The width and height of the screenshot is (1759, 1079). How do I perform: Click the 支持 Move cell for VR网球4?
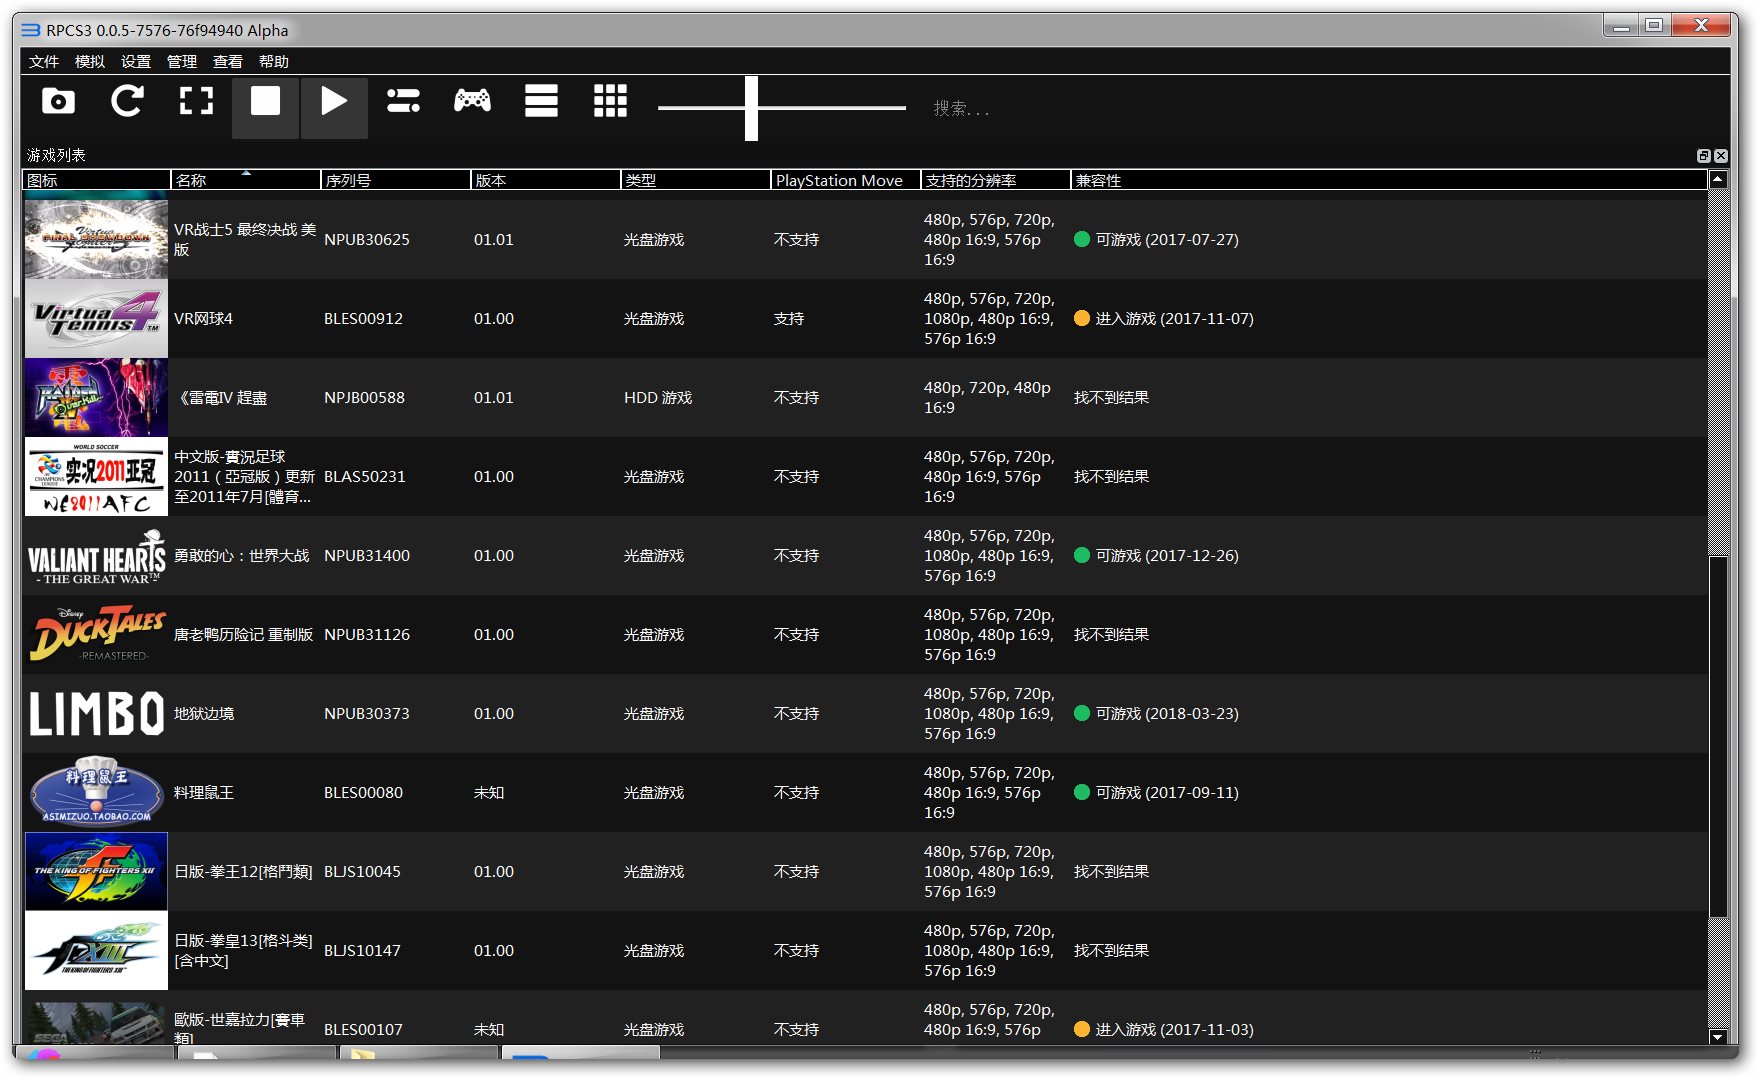pyautogui.click(x=789, y=319)
